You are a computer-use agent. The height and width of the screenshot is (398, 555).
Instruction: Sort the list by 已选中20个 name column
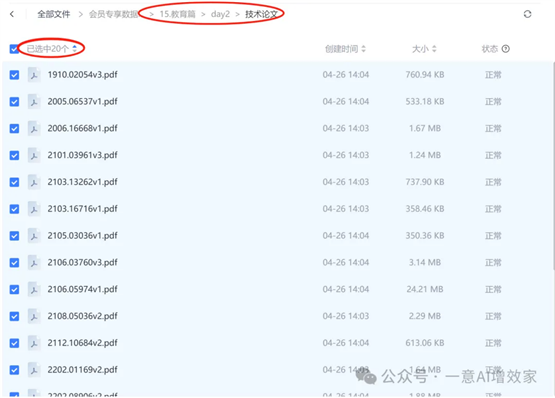pos(52,49)
